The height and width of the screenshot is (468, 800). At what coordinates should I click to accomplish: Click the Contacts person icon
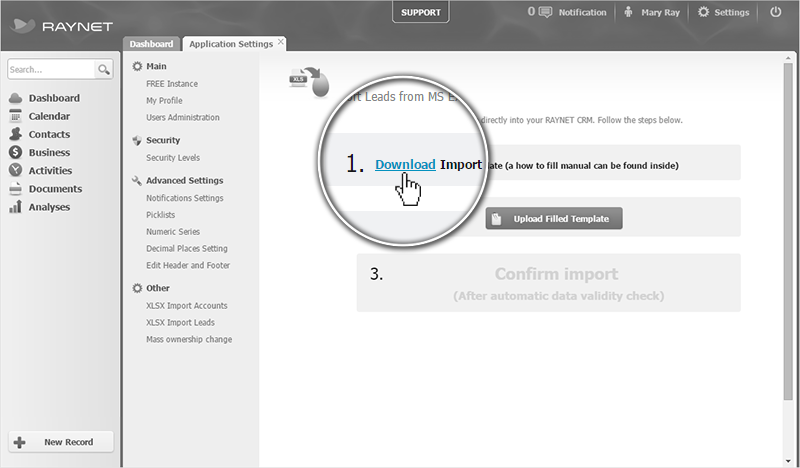click(15, 134)
